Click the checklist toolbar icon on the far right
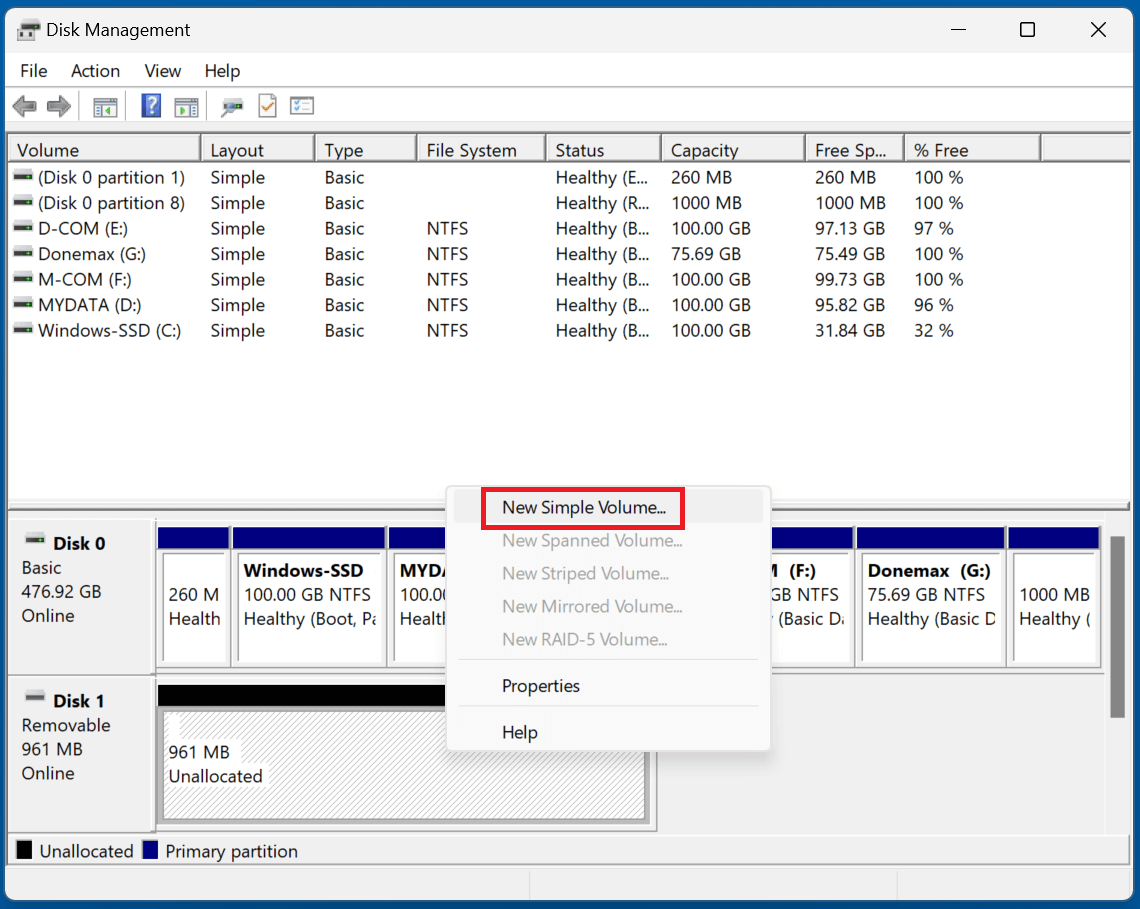This screenshot has width=1140, height=909. click(x=301, y=105)
